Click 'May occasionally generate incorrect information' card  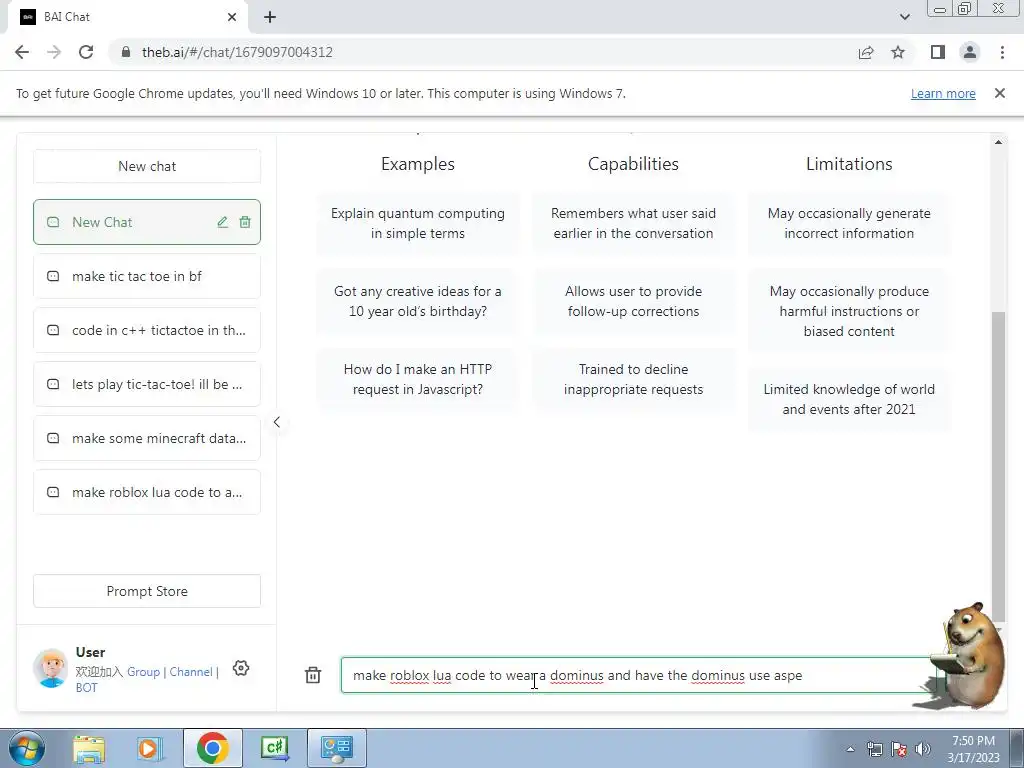pyautogui.click(x=849, y=223)
